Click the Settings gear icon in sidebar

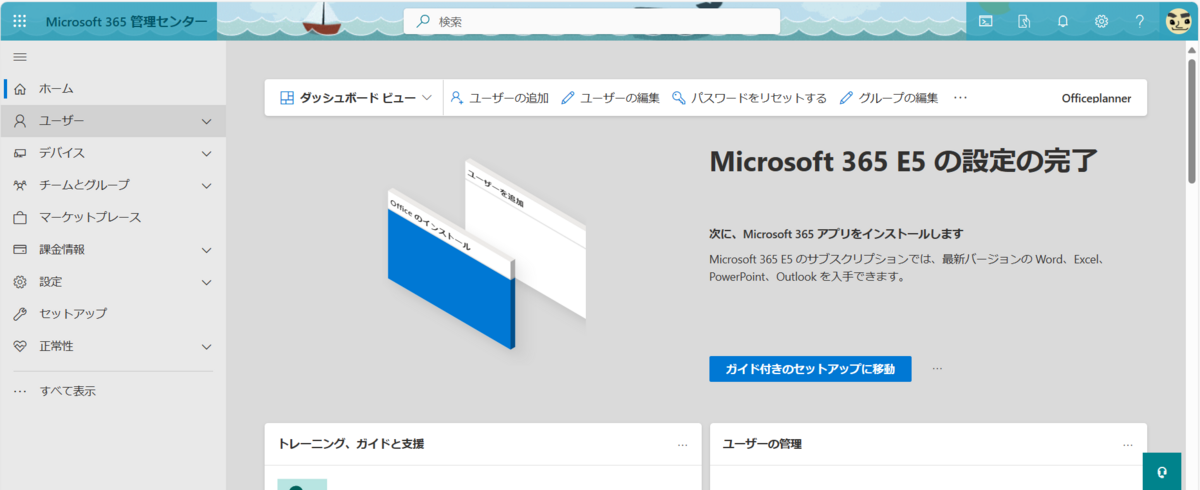20,281
